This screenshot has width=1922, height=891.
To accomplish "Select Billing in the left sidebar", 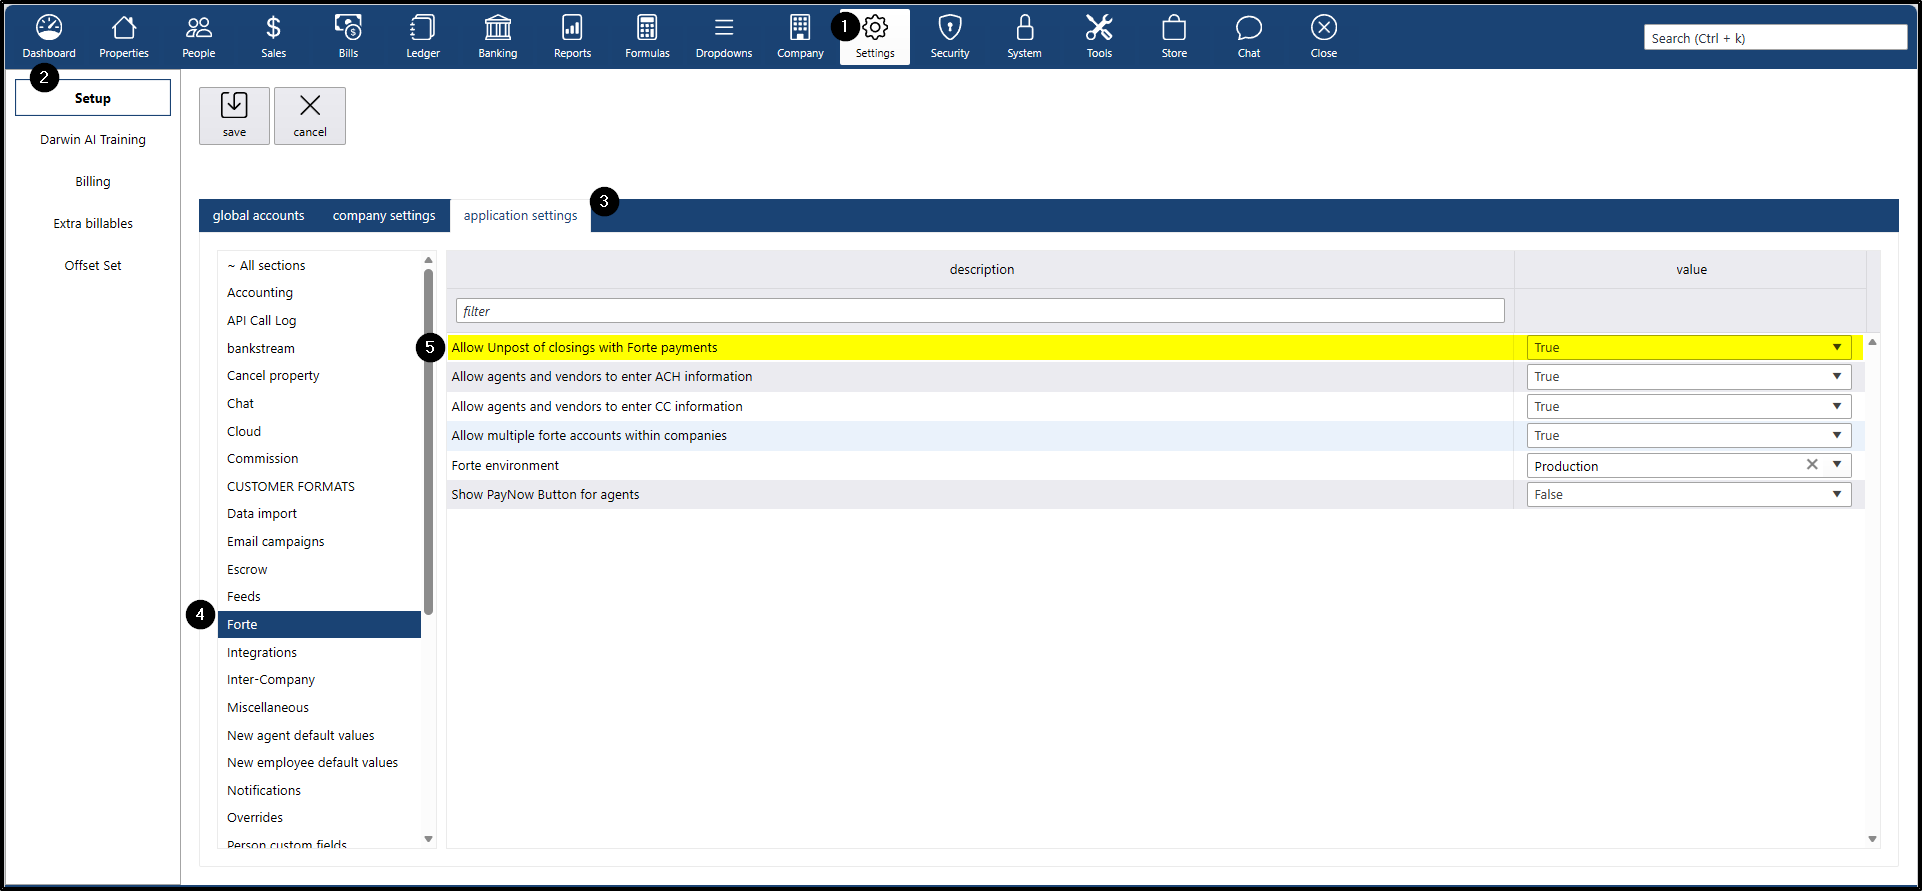I will point(93,182).
